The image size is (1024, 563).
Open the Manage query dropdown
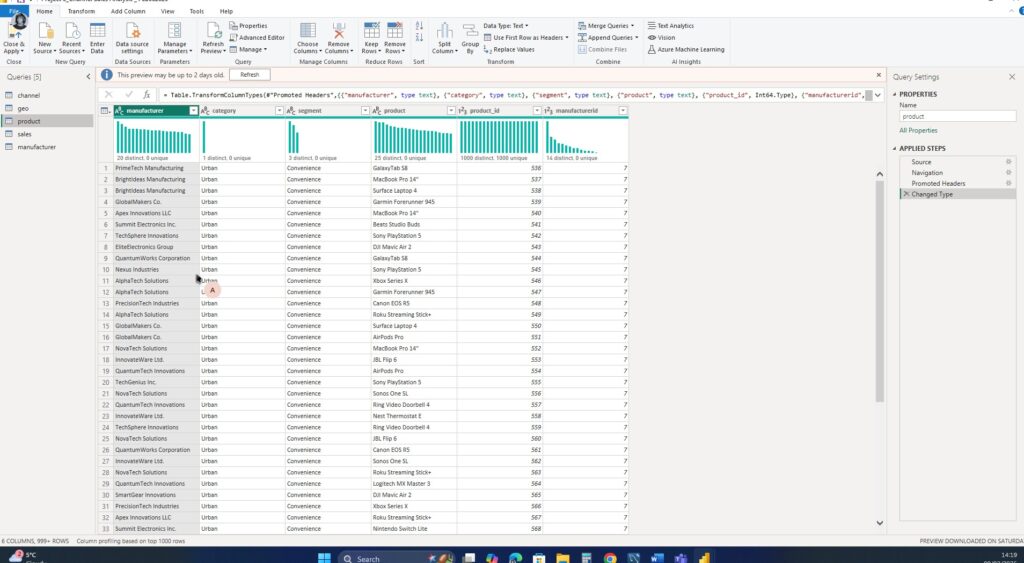click(x=248, y=49)
